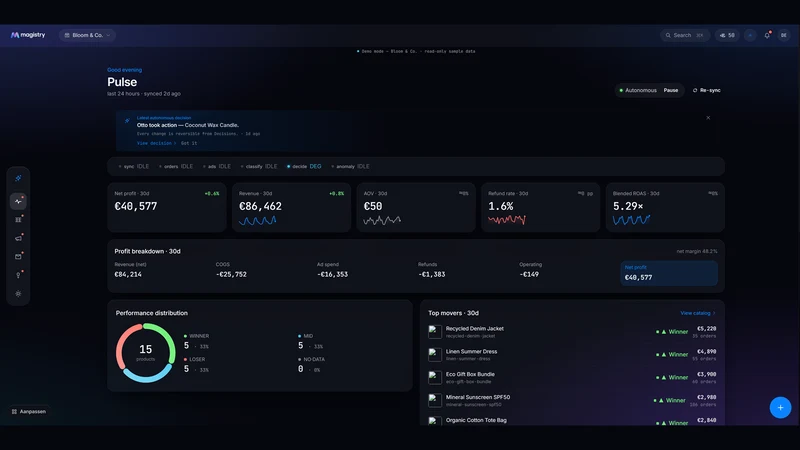This screenshot has height=450, width=800.
Task: Click the Eco Gift Box Bundle thumbnail
Action: 435,378
